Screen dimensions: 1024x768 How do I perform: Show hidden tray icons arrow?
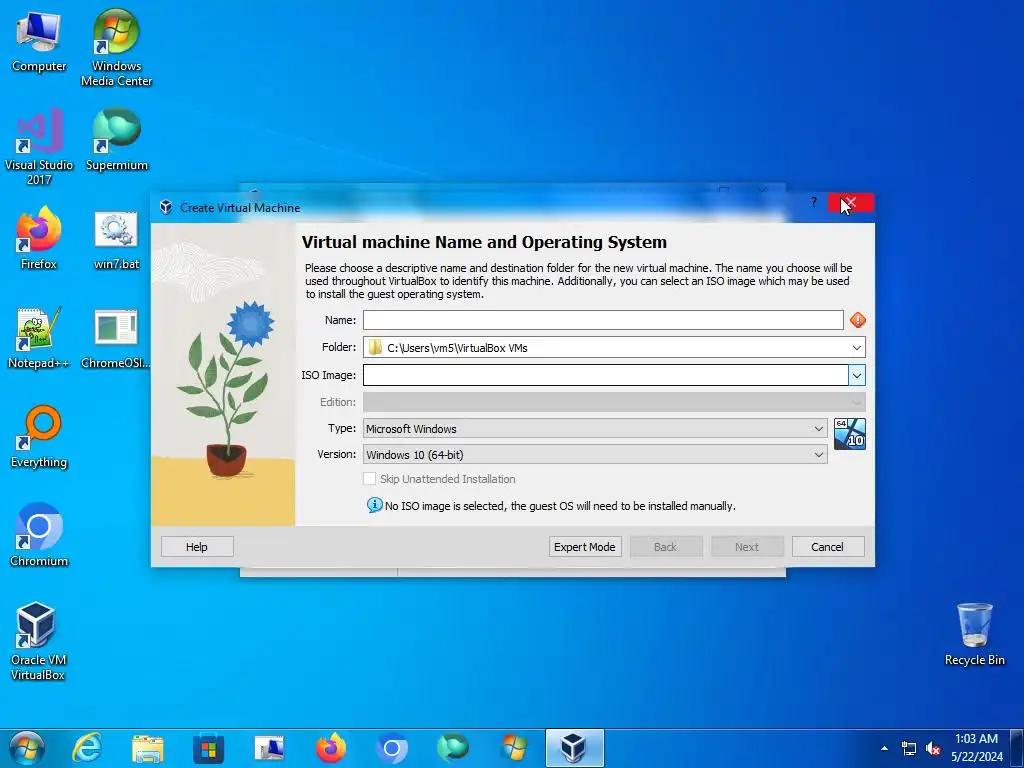[884, 748]
